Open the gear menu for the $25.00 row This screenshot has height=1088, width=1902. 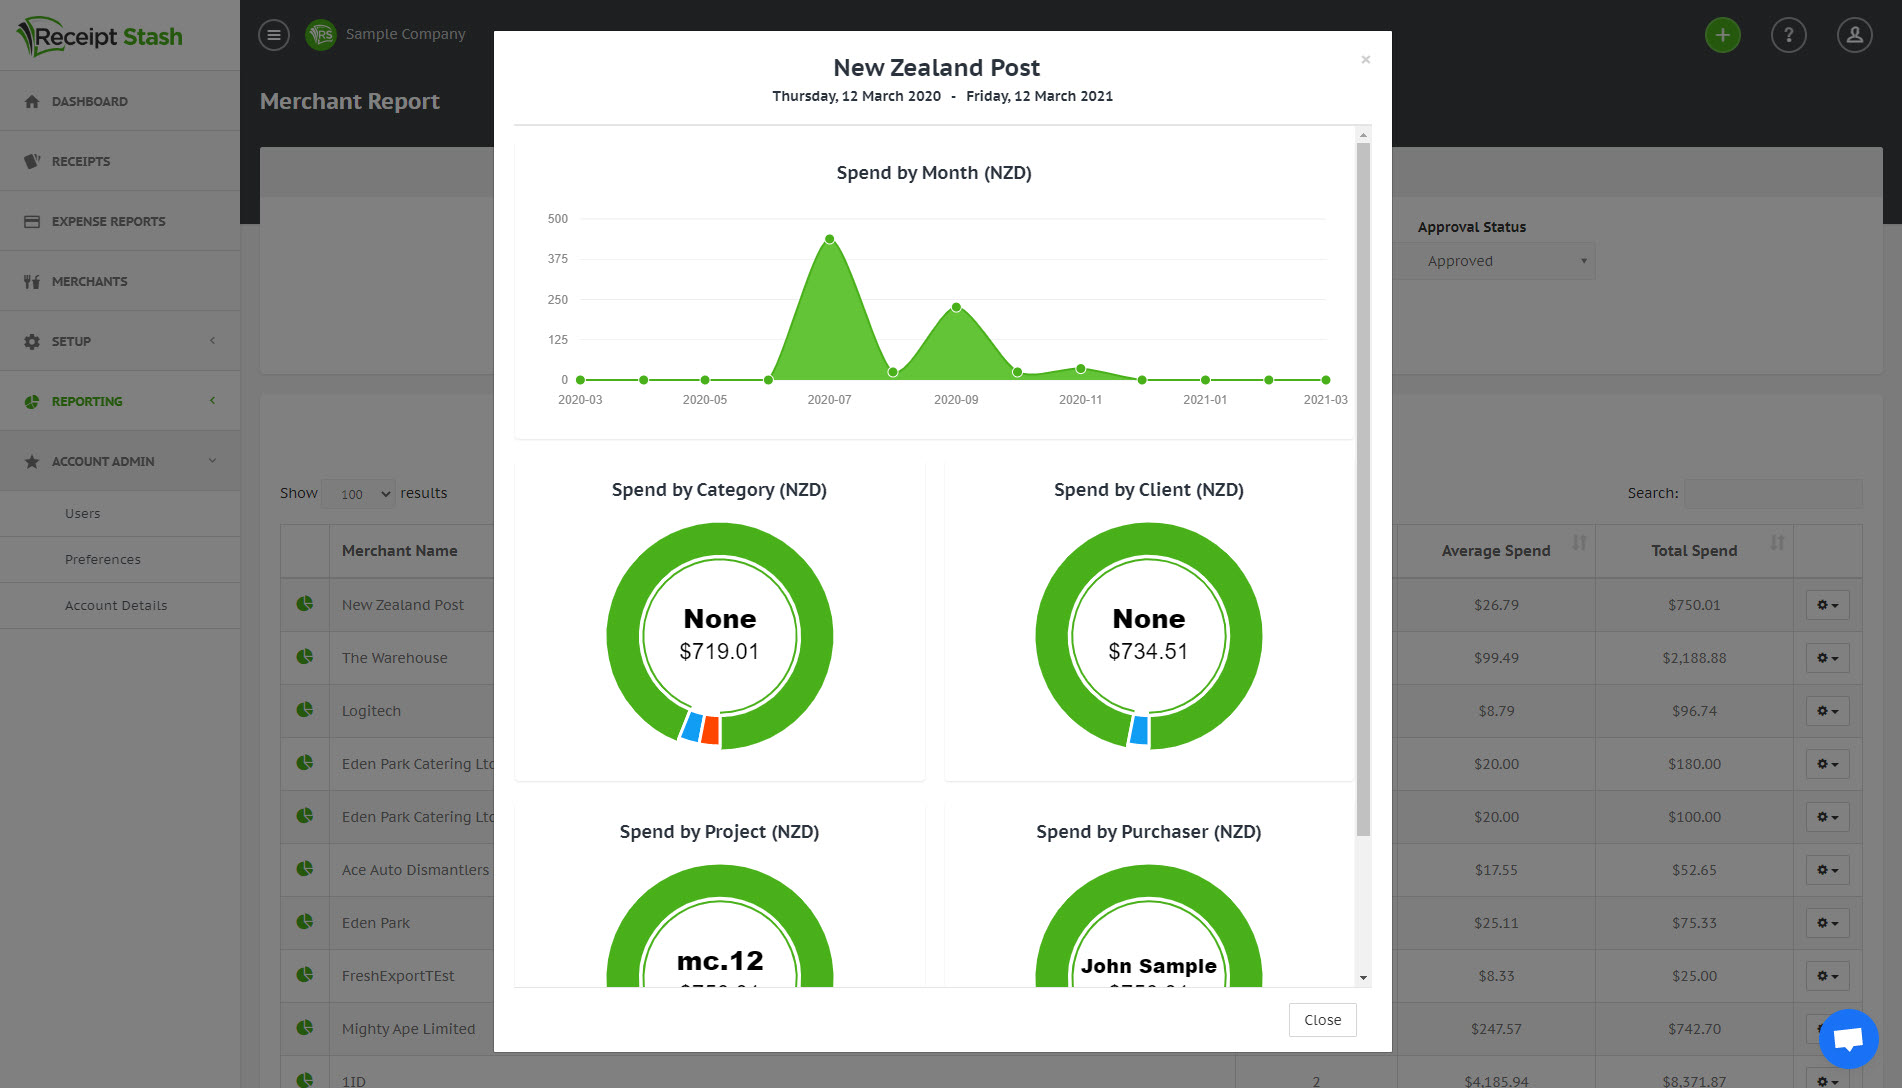pyautogui.click(x=1827, y=976)
